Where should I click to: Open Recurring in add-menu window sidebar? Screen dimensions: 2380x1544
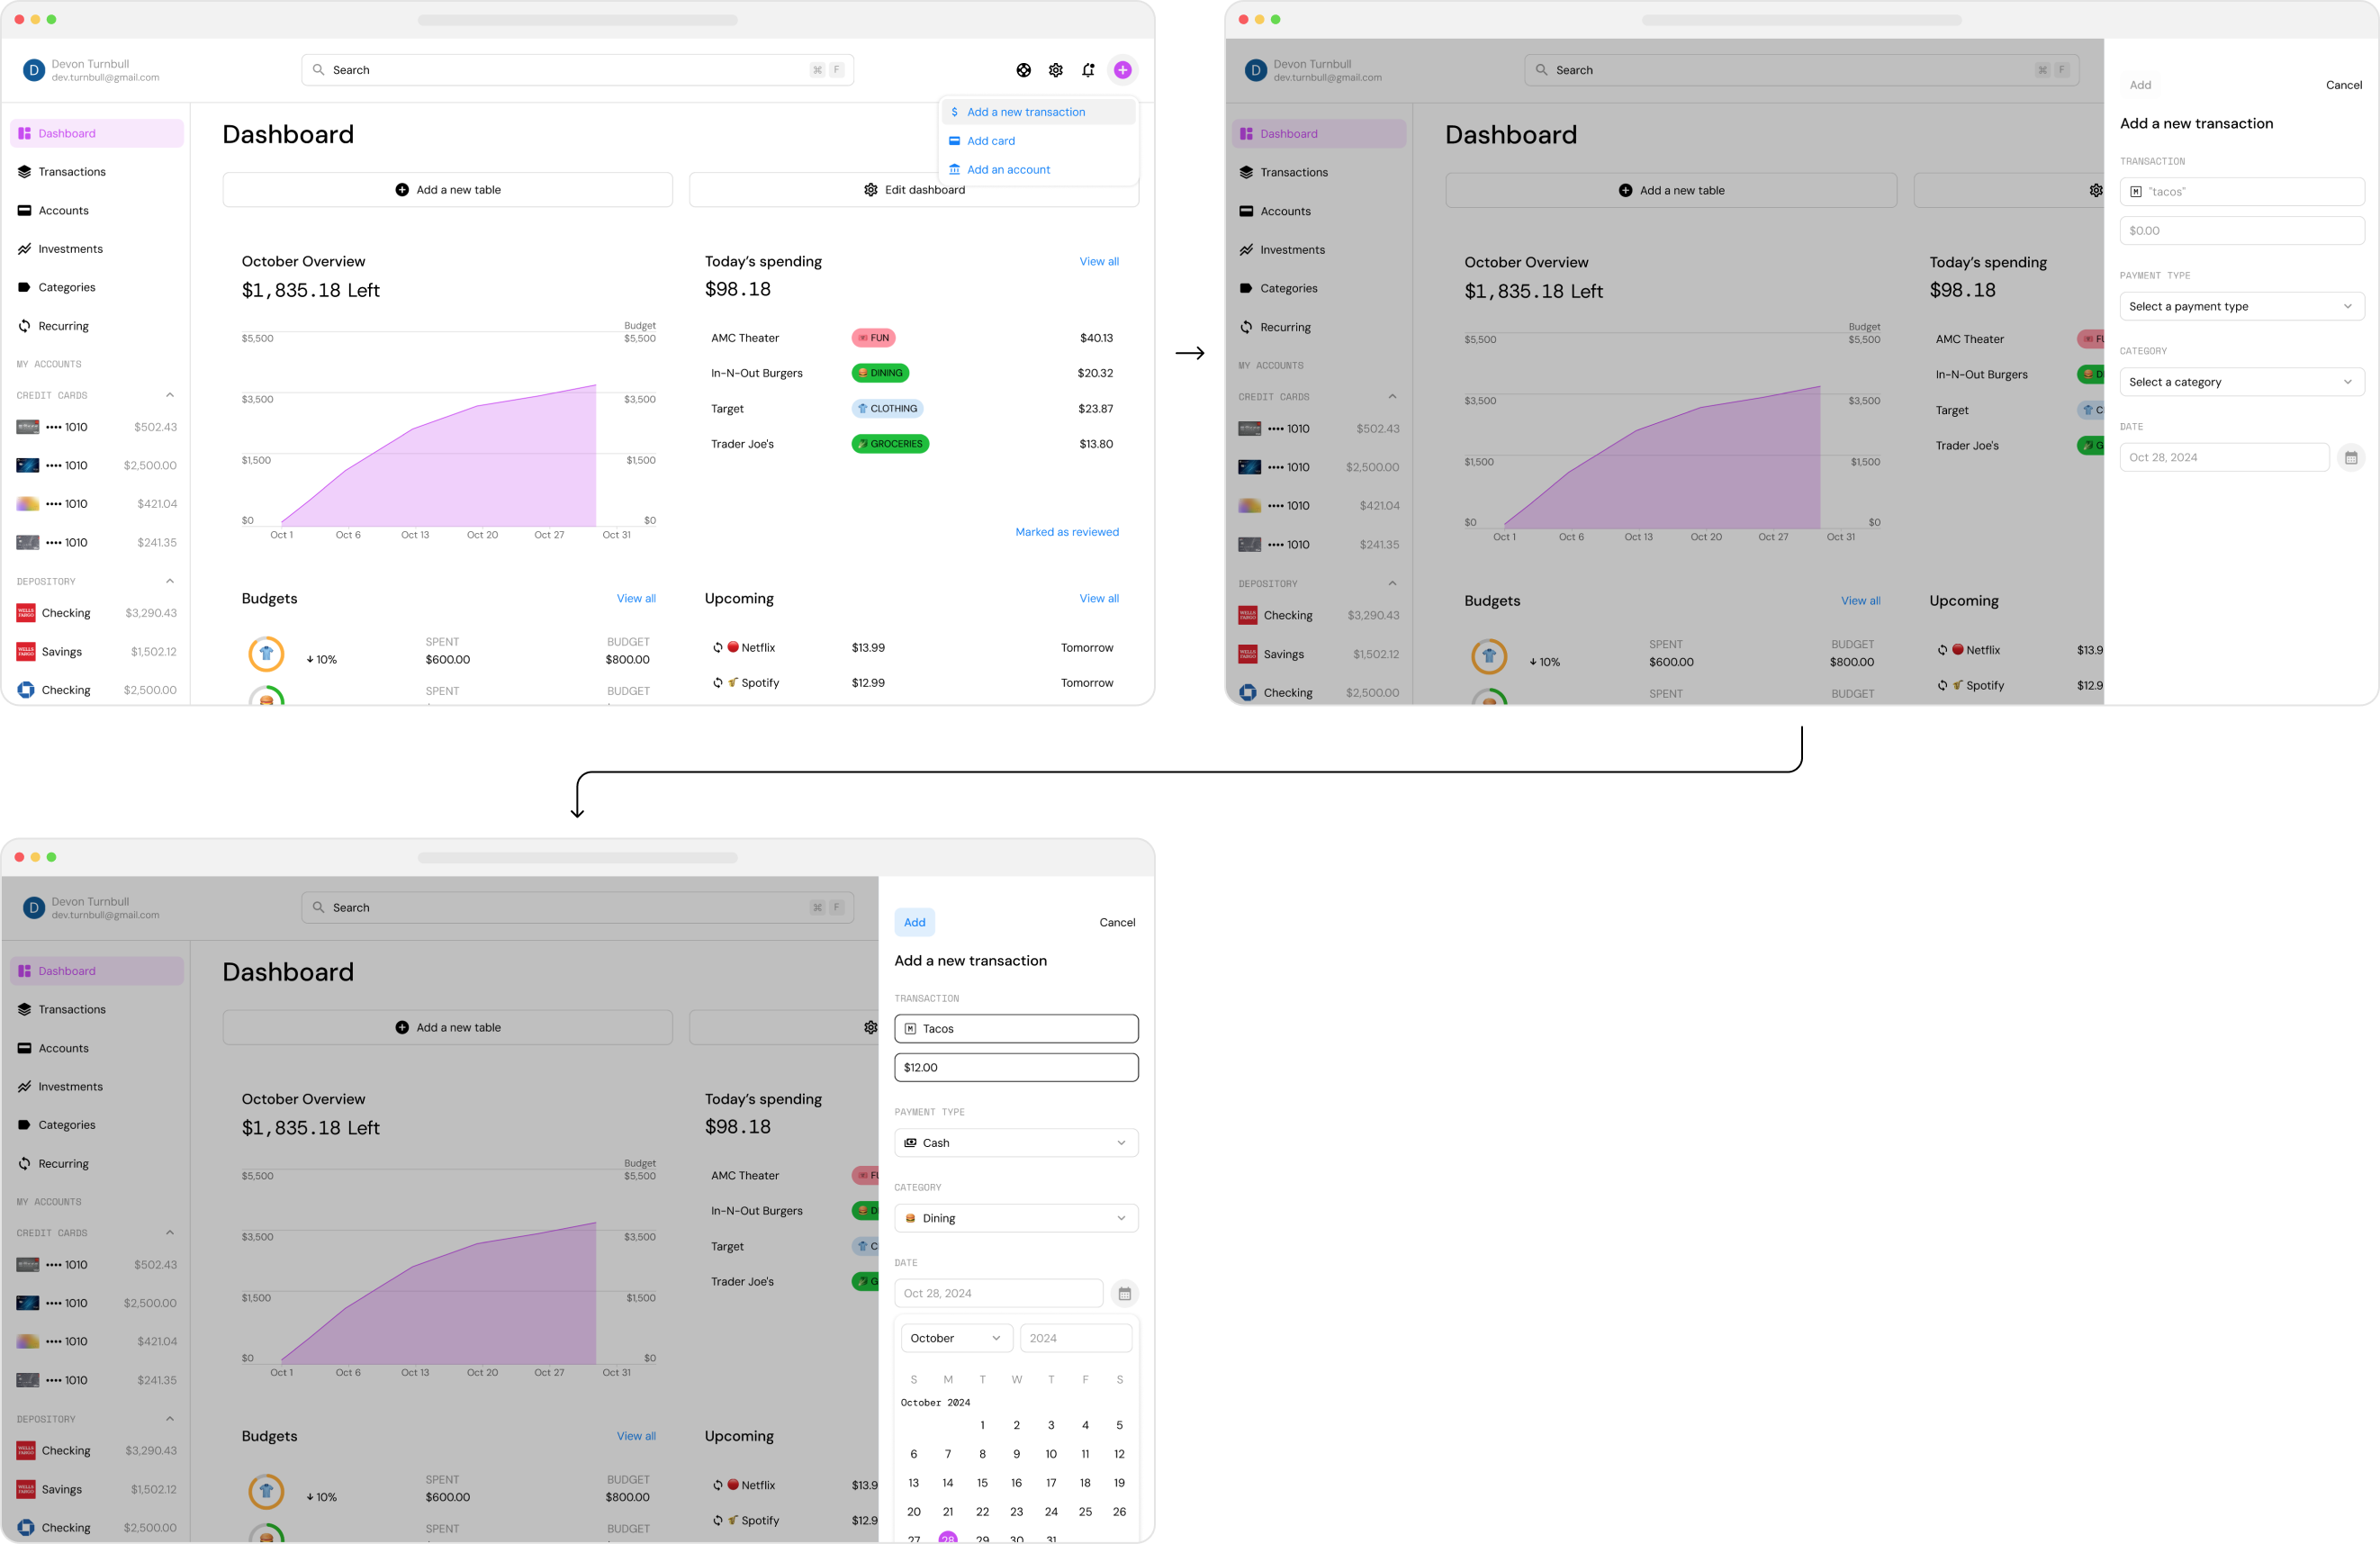click(x=97, y=326)
